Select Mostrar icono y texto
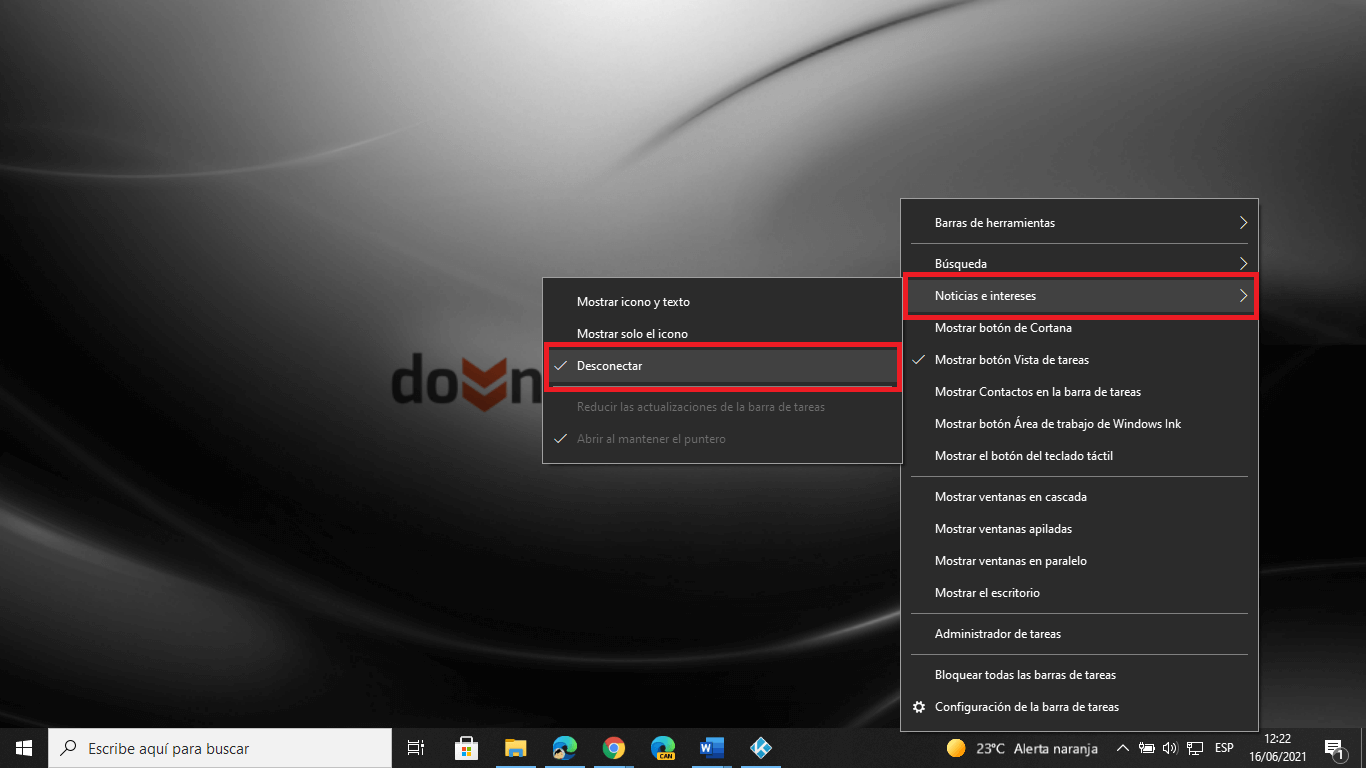 coord(722,302)
